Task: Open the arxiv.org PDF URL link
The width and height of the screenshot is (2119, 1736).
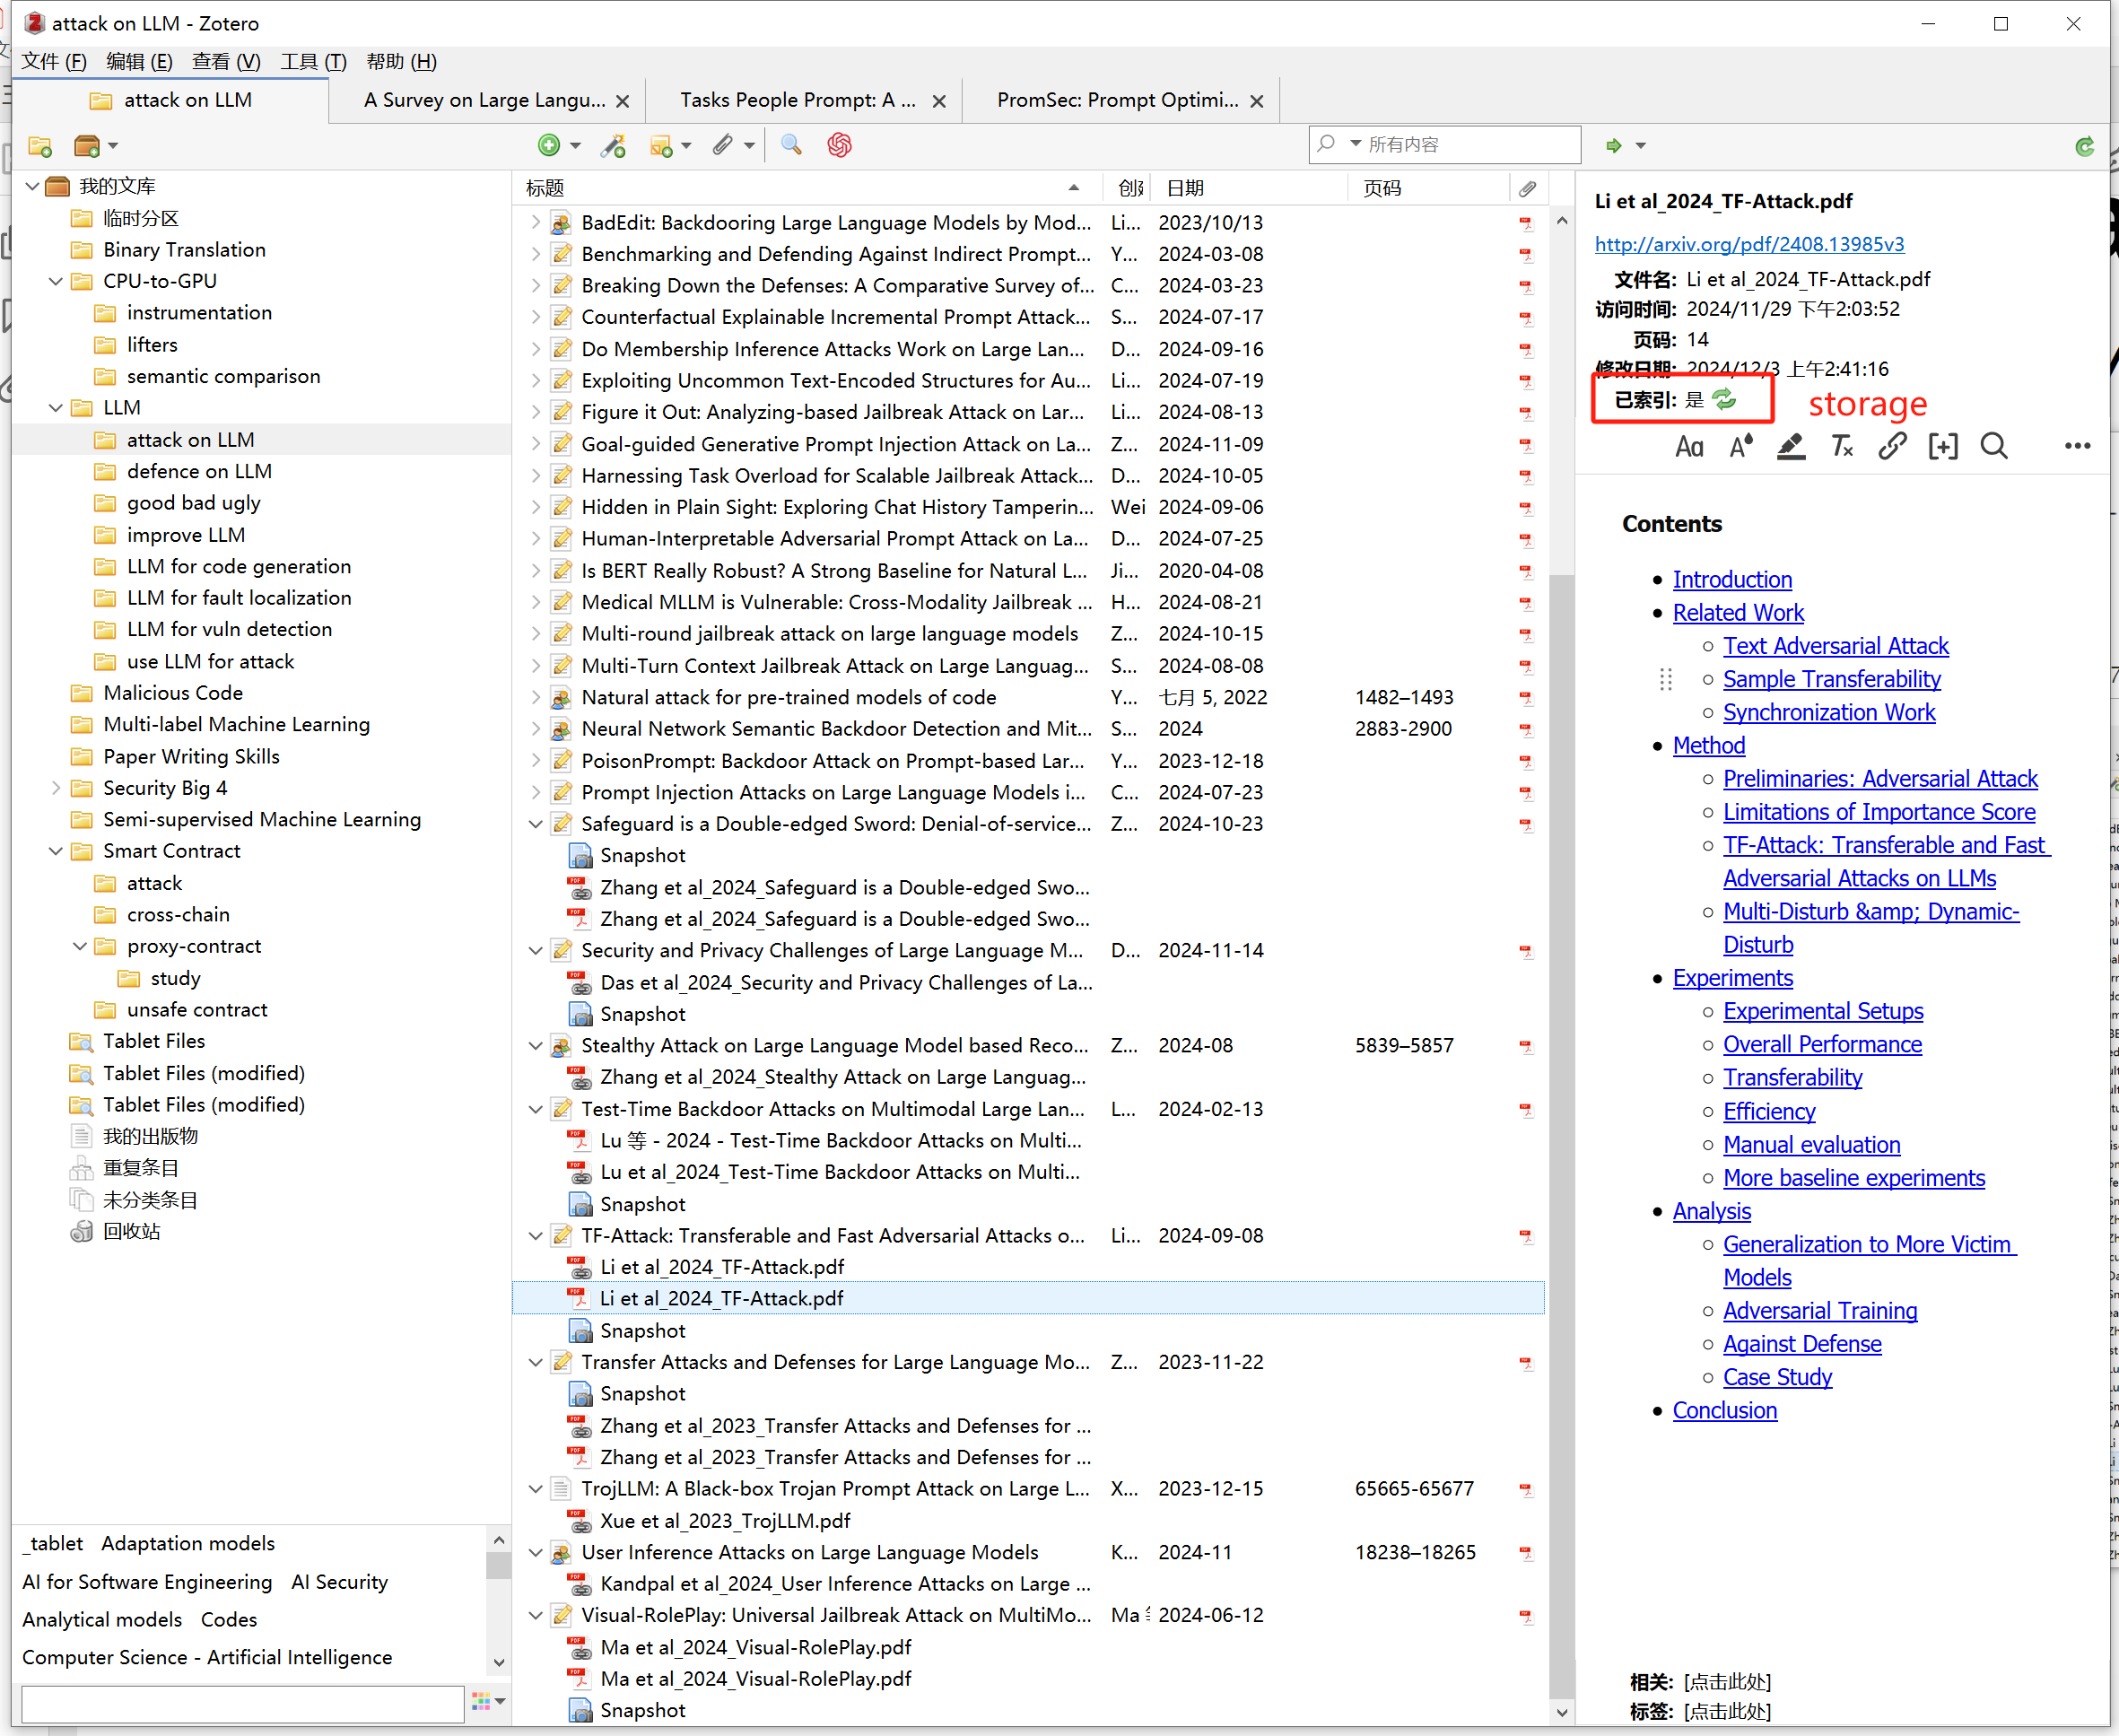Action: (x=1749, y=244)
